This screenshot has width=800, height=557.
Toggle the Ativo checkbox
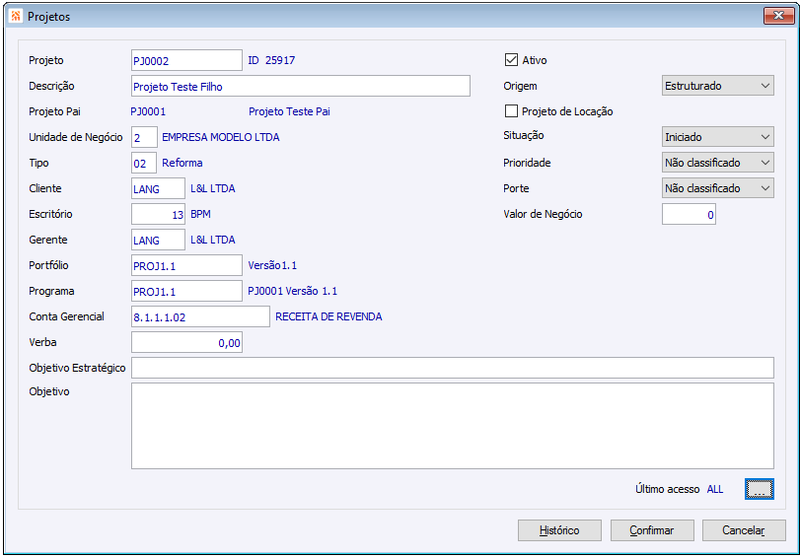tap(511, 60)
